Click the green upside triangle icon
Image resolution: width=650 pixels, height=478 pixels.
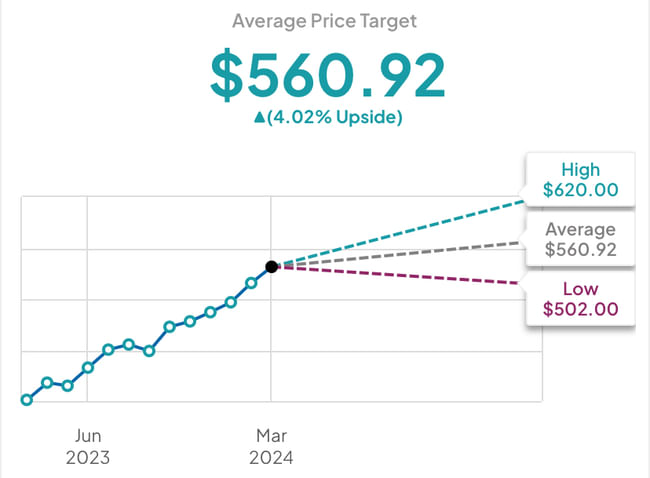tap(260, 118)
